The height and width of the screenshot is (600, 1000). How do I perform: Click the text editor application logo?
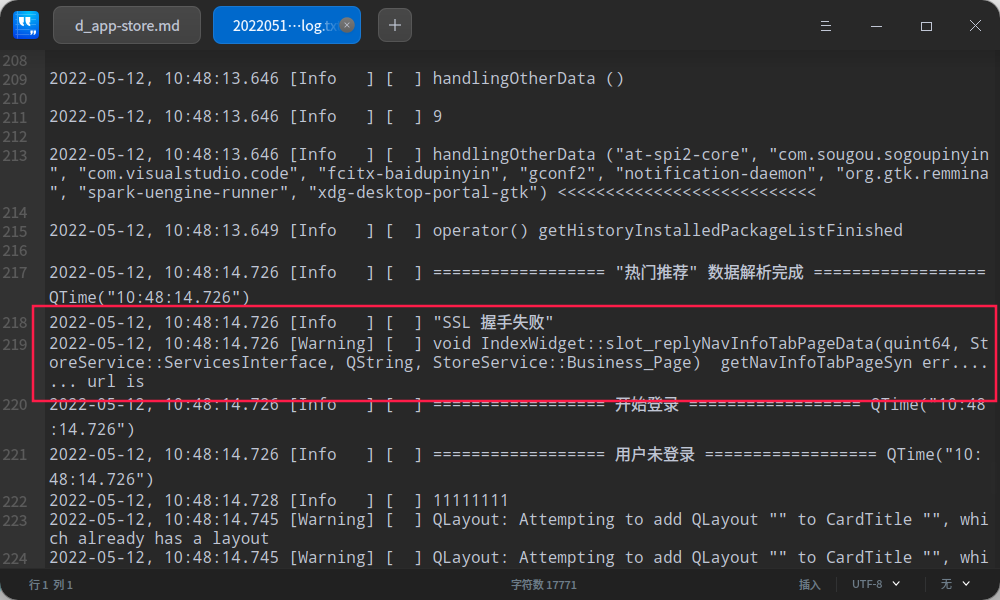tap(26, 25)
